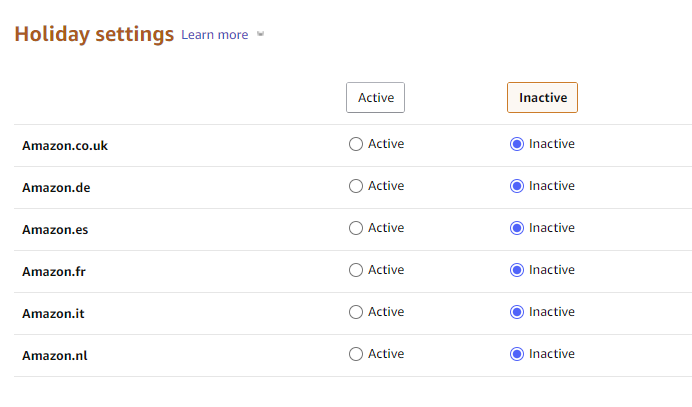
Task: Click the Amazon.nl marketplace label
Action: (x=56, y=356)
